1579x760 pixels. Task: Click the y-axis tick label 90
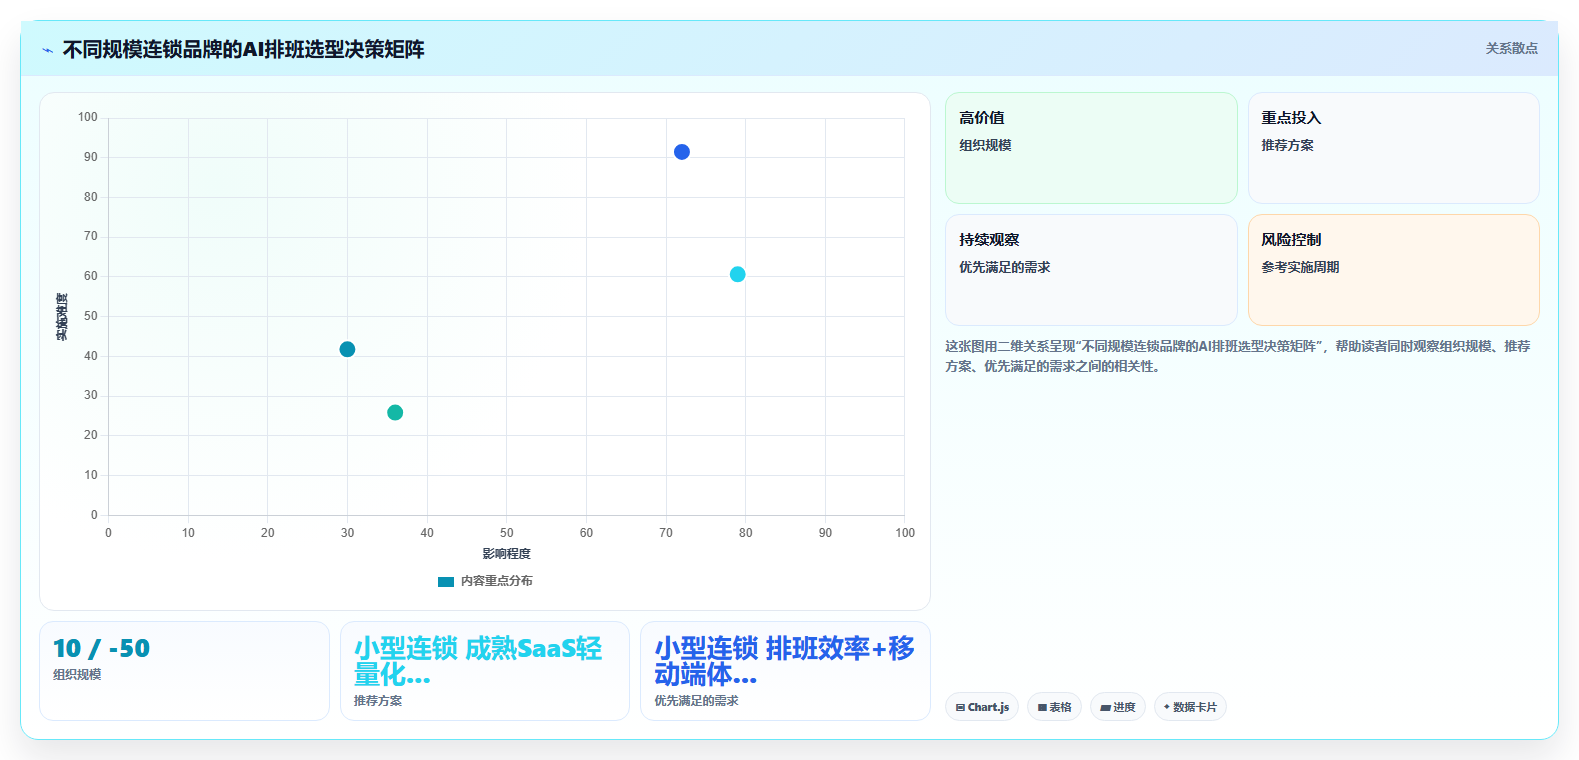91,157
